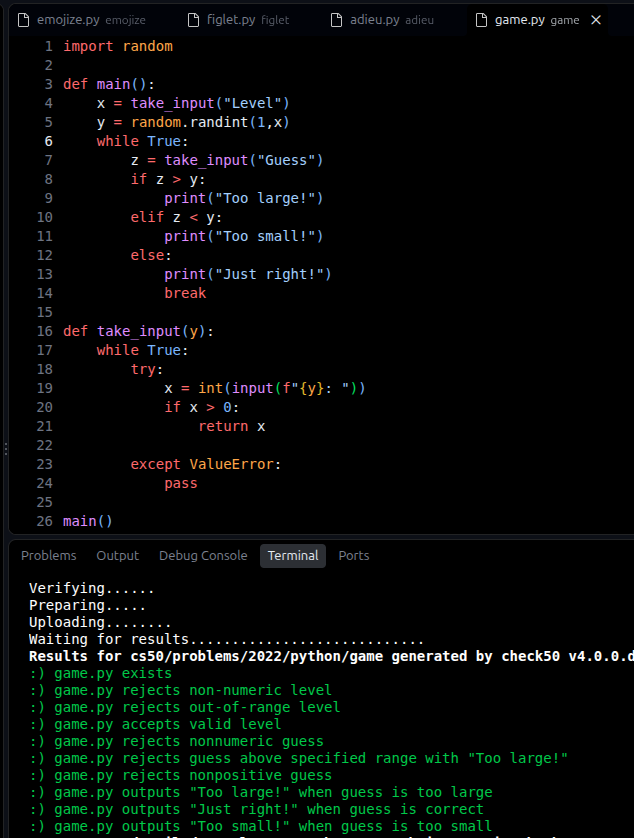Image resolution: width=634 pixels, height=838 pixels.
Task: Click the 'Results for cs50/problems' terminal line
Action: (x=331, y=657)
